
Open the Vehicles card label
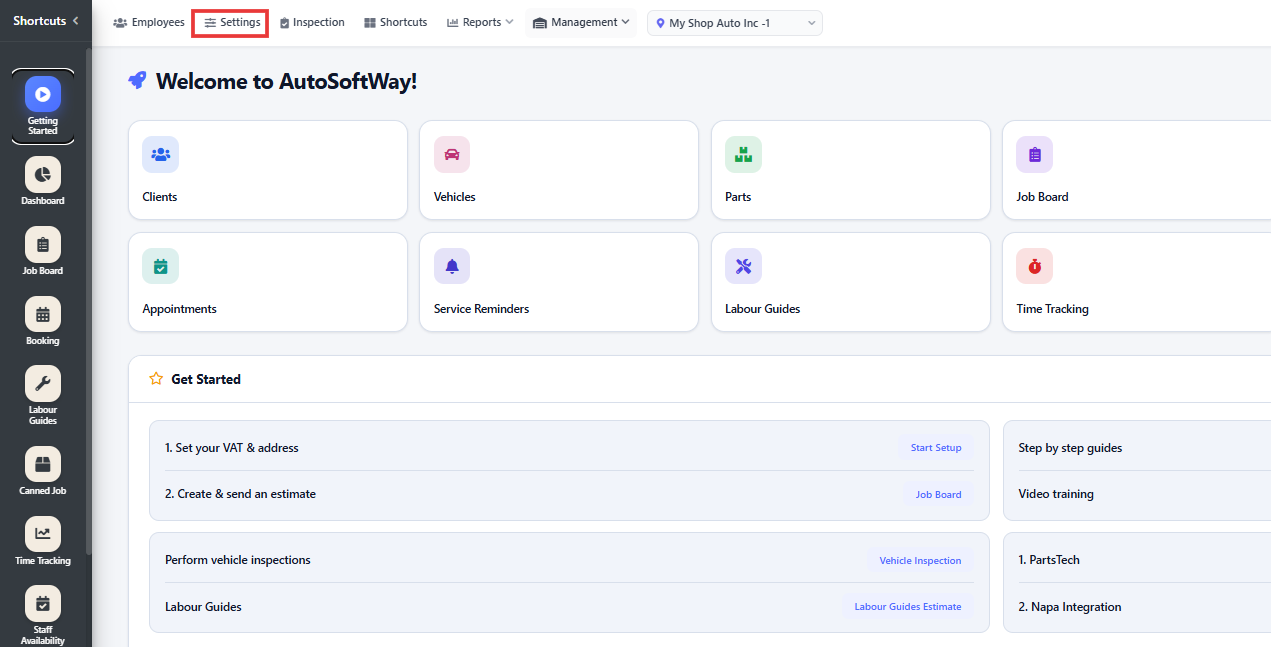tap(455, 197)
